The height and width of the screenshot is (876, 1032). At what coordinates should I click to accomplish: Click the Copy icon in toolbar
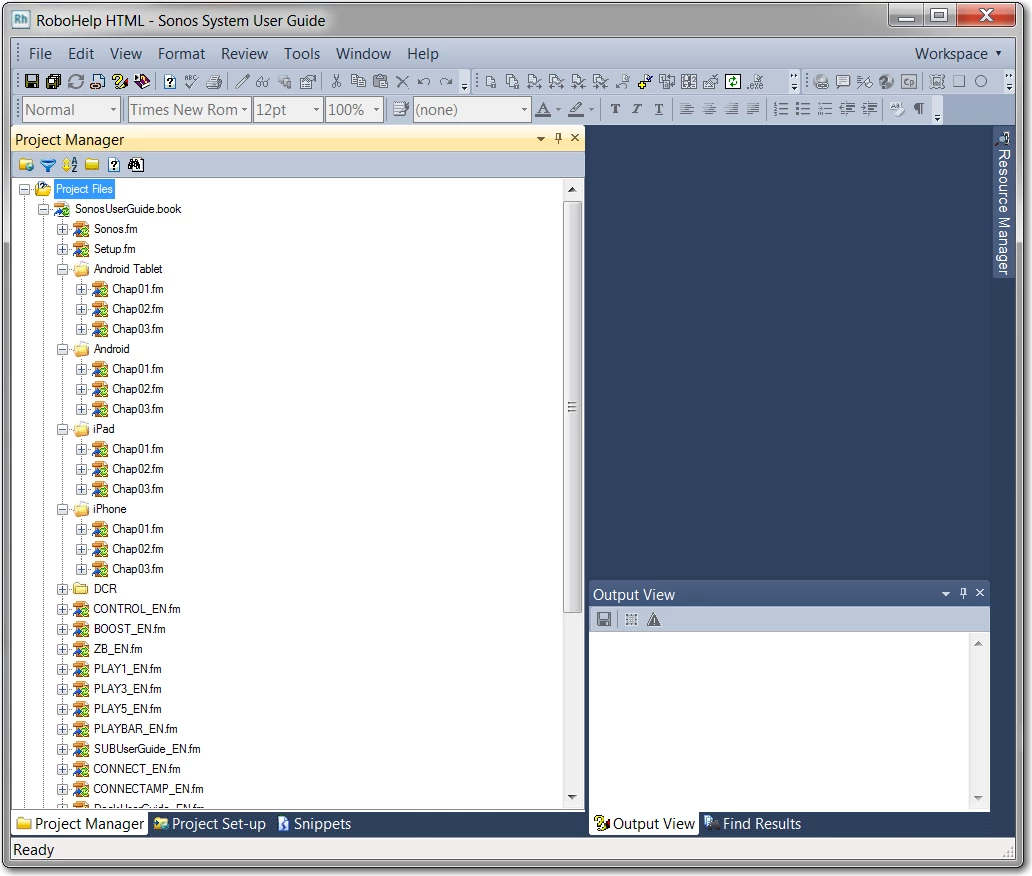[358, 82]
